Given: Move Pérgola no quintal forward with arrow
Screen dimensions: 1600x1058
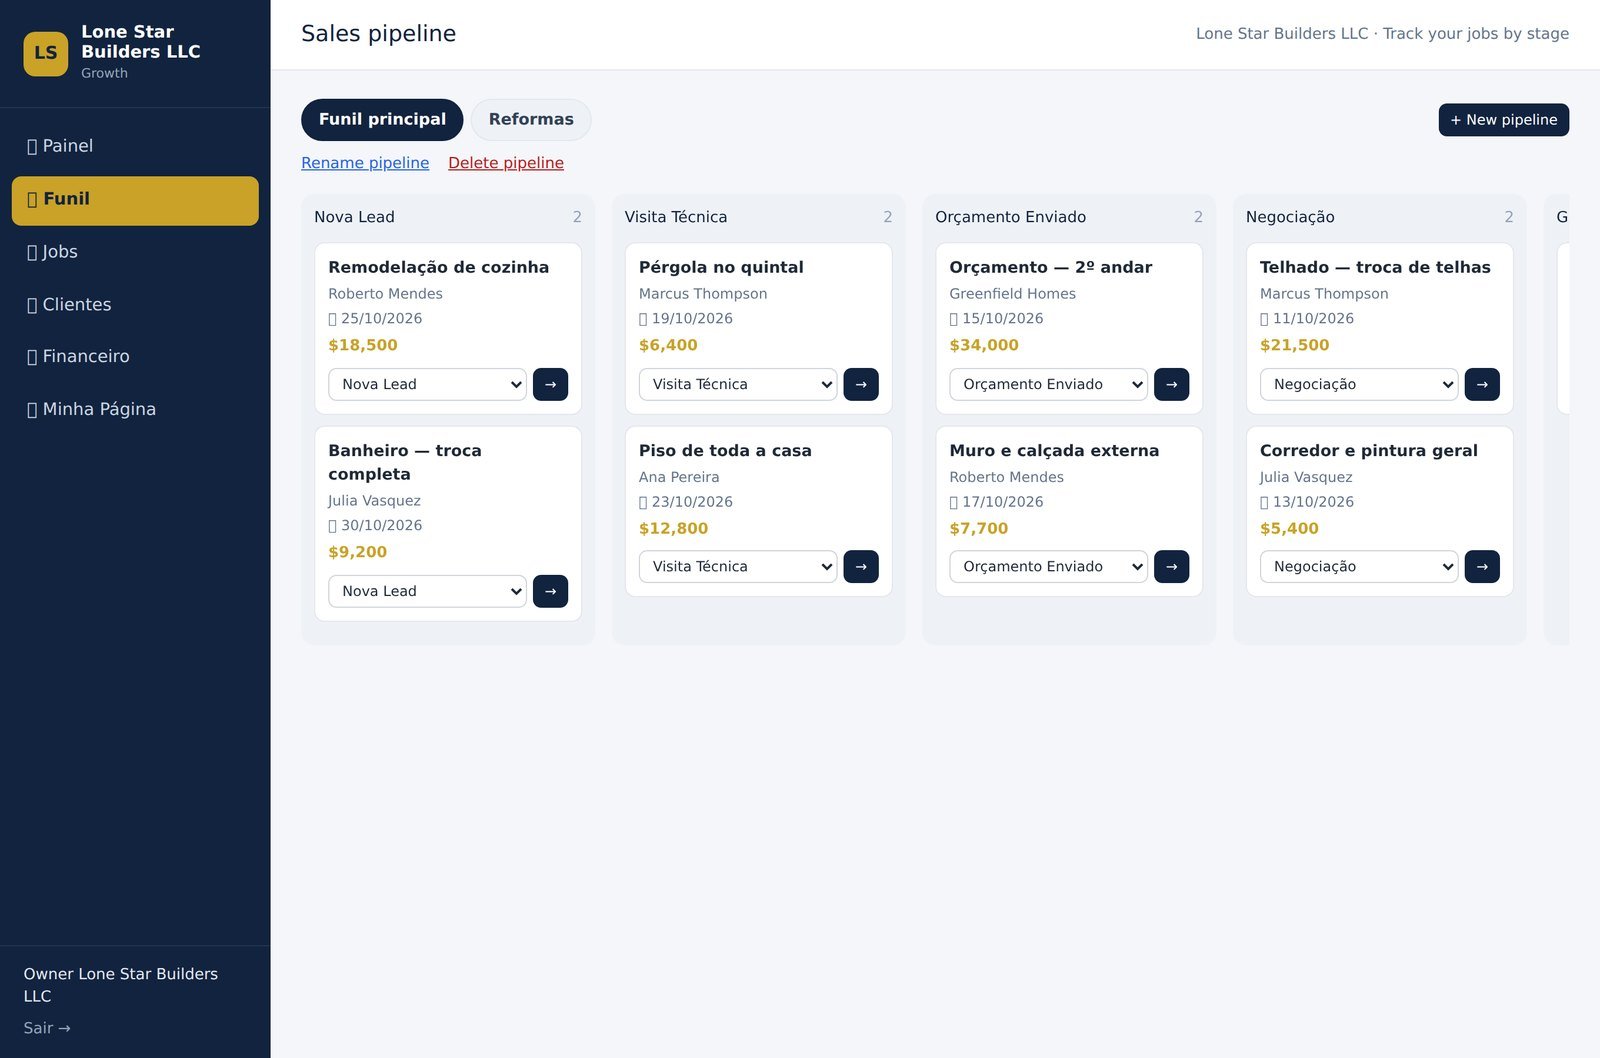Looking at the screenshot, I should (x=861, y=384).
